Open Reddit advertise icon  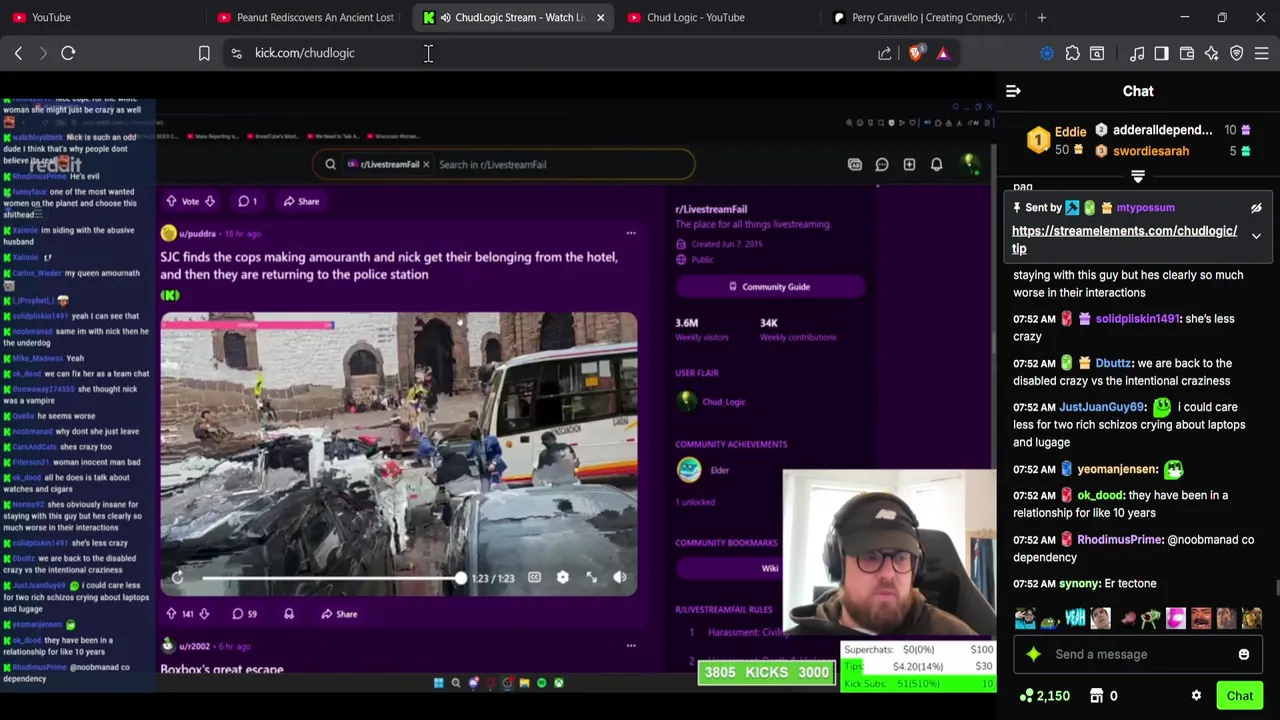point(855,164)
